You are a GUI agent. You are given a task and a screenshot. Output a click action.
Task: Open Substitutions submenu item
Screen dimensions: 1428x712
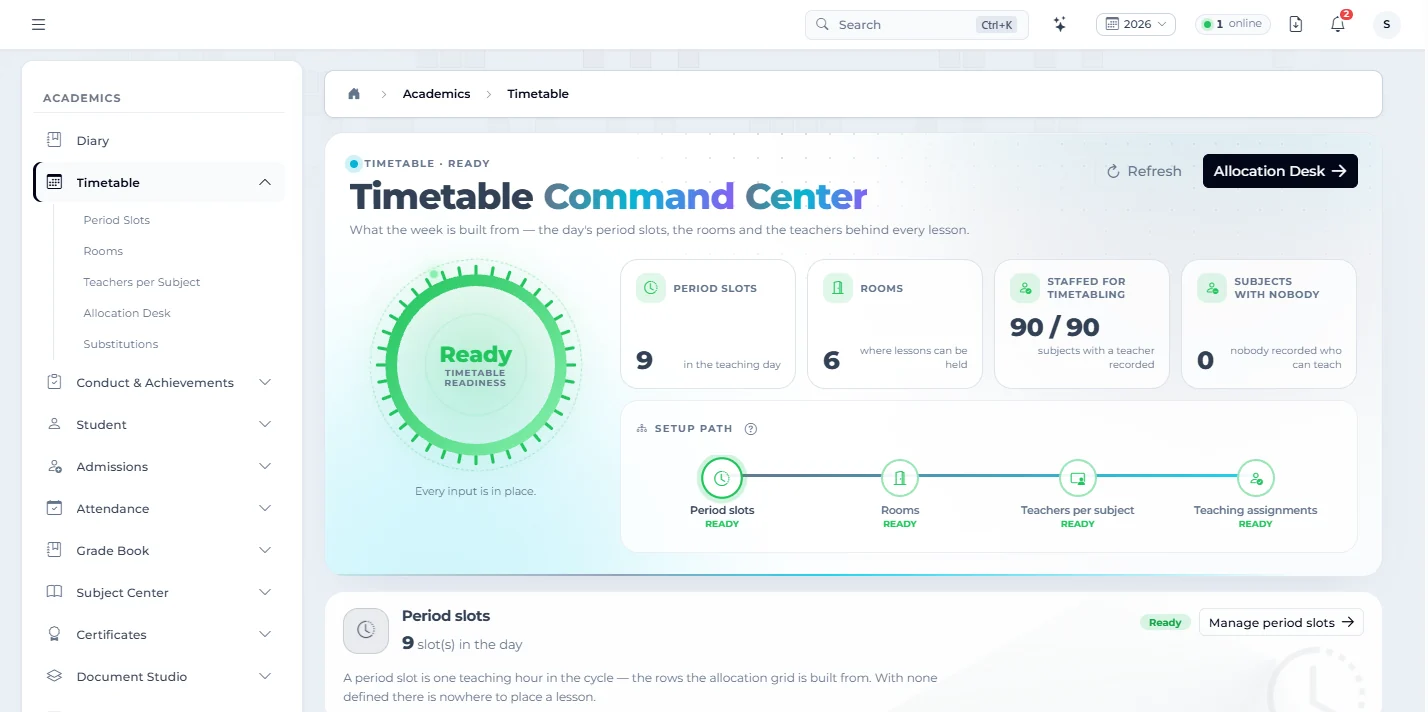[x=121, y=344]
